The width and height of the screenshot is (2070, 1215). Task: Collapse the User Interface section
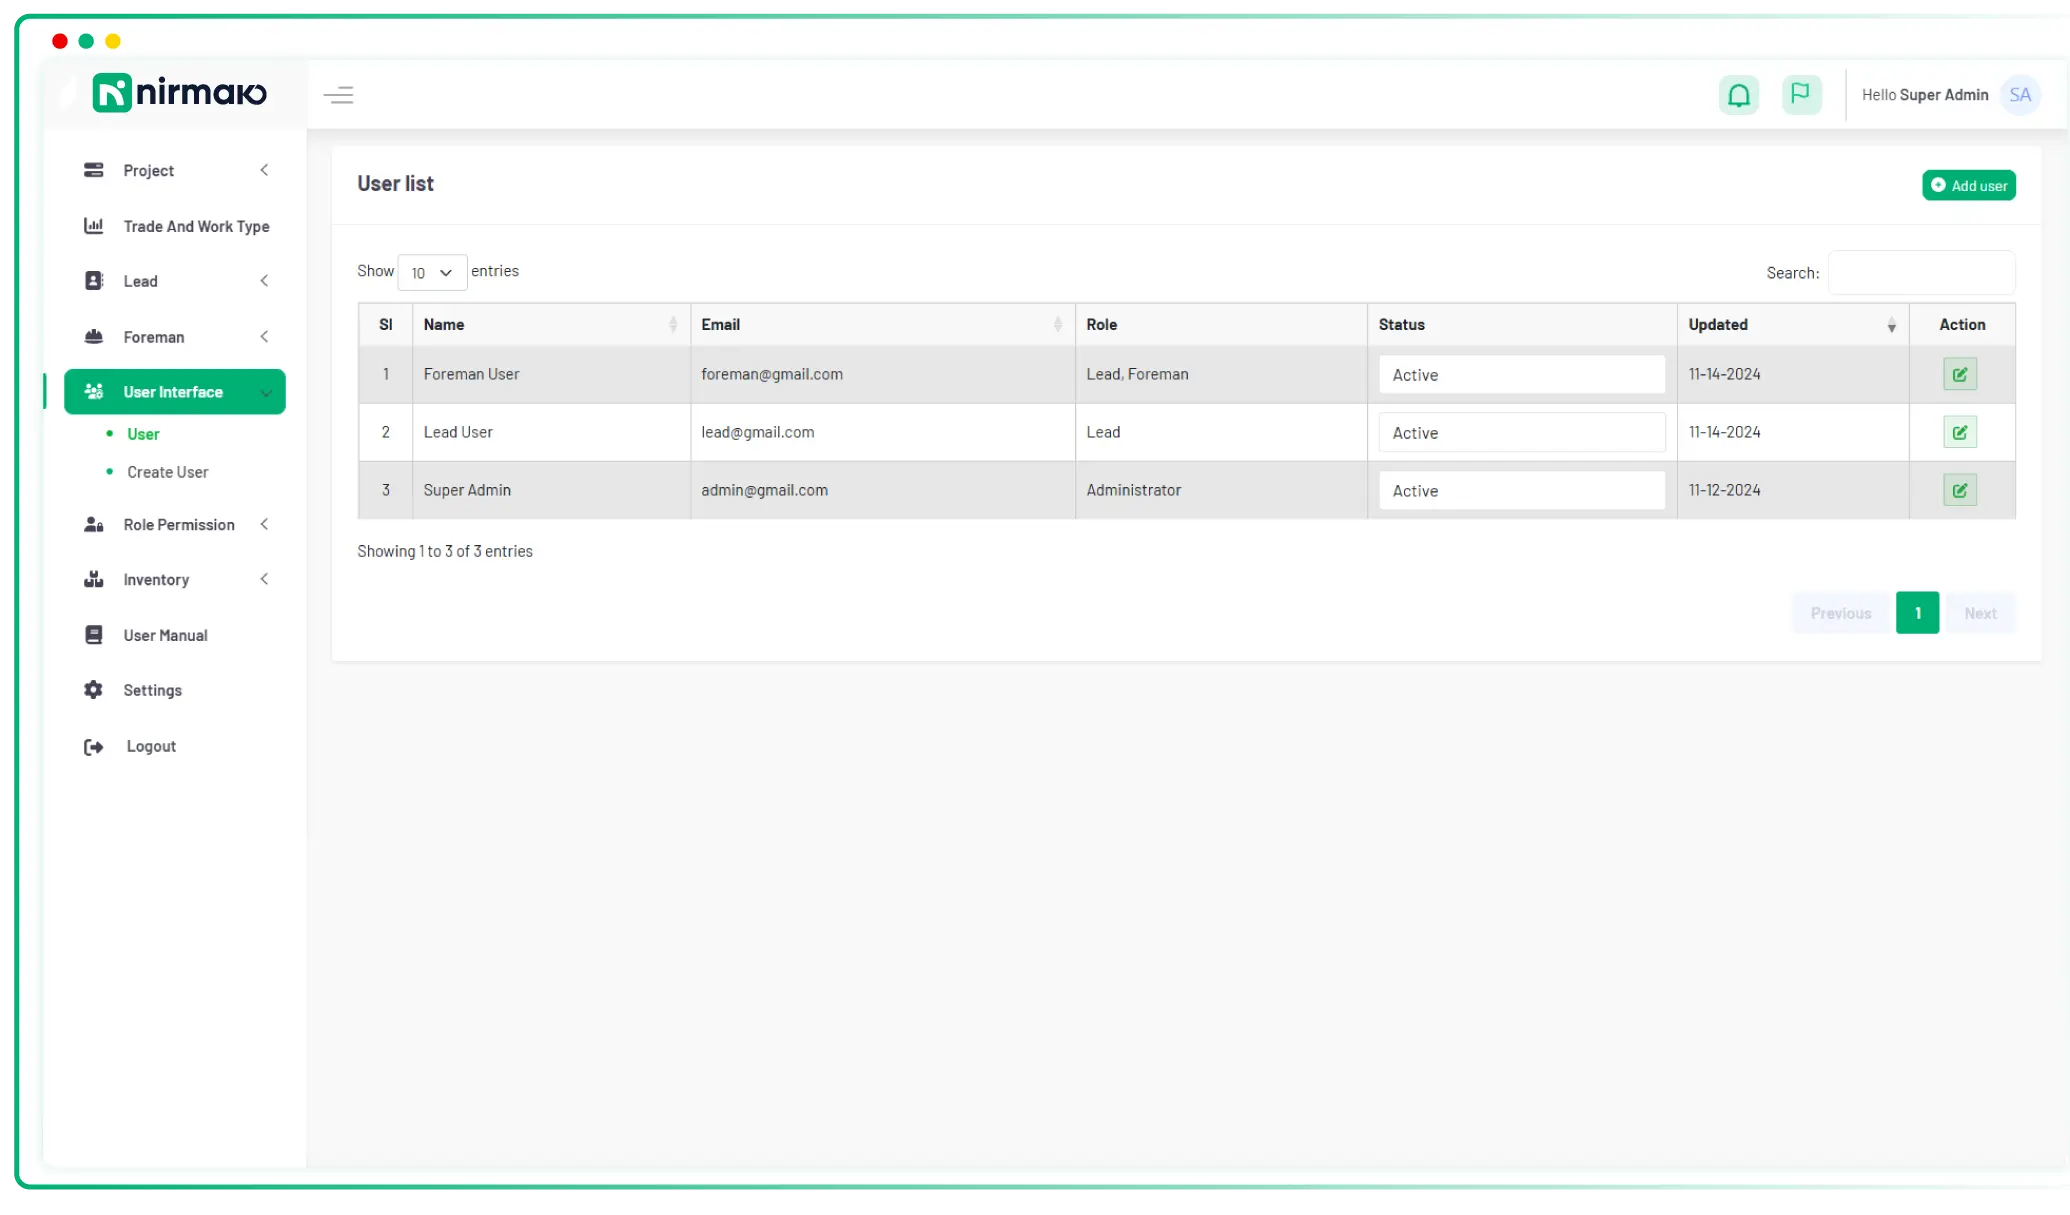pos(266,392)
